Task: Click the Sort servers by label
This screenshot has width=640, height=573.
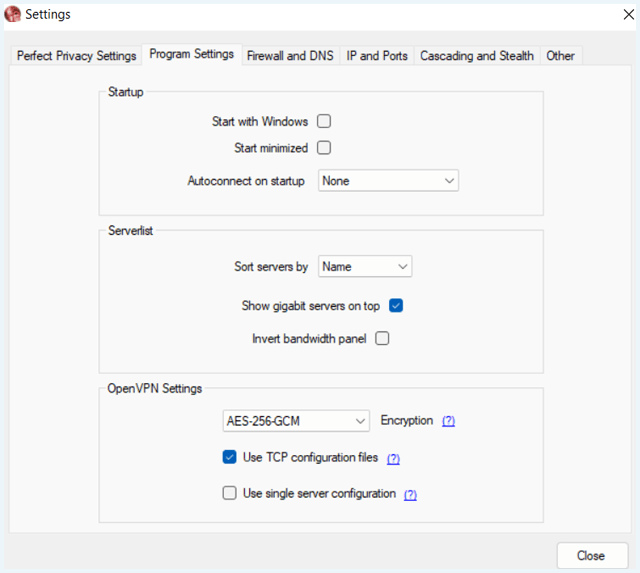Action: tap(271, 267)
